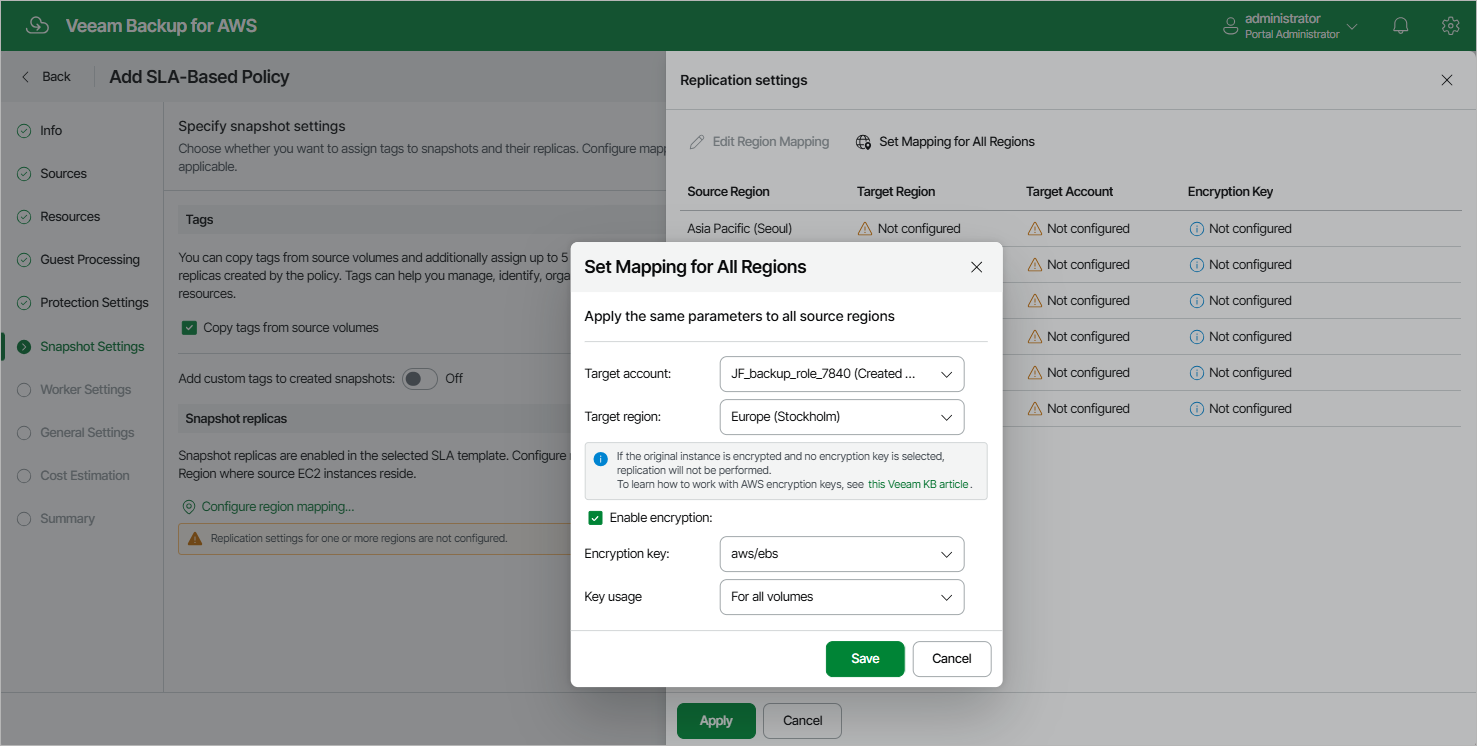Open the Veeam KB article link

917,484
